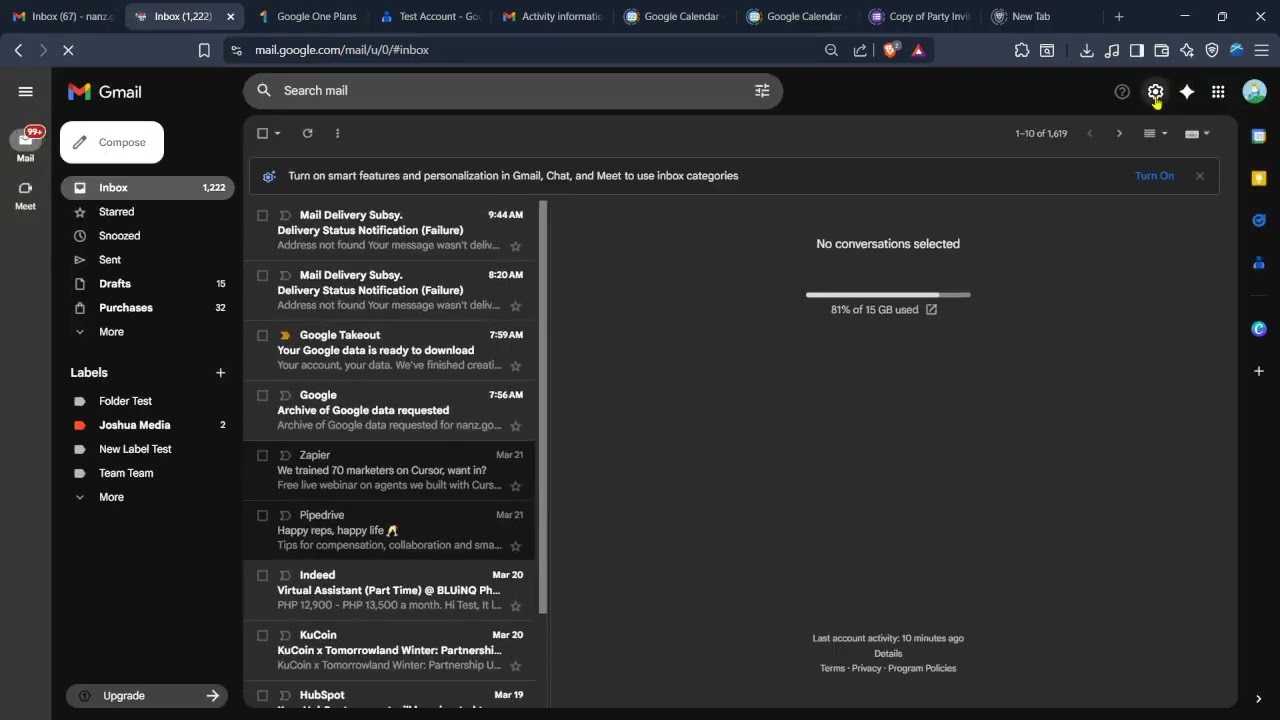The image size is (1280, 720).
Task: Open Mail icon with 99+ badge
Action: pos(25,145)
